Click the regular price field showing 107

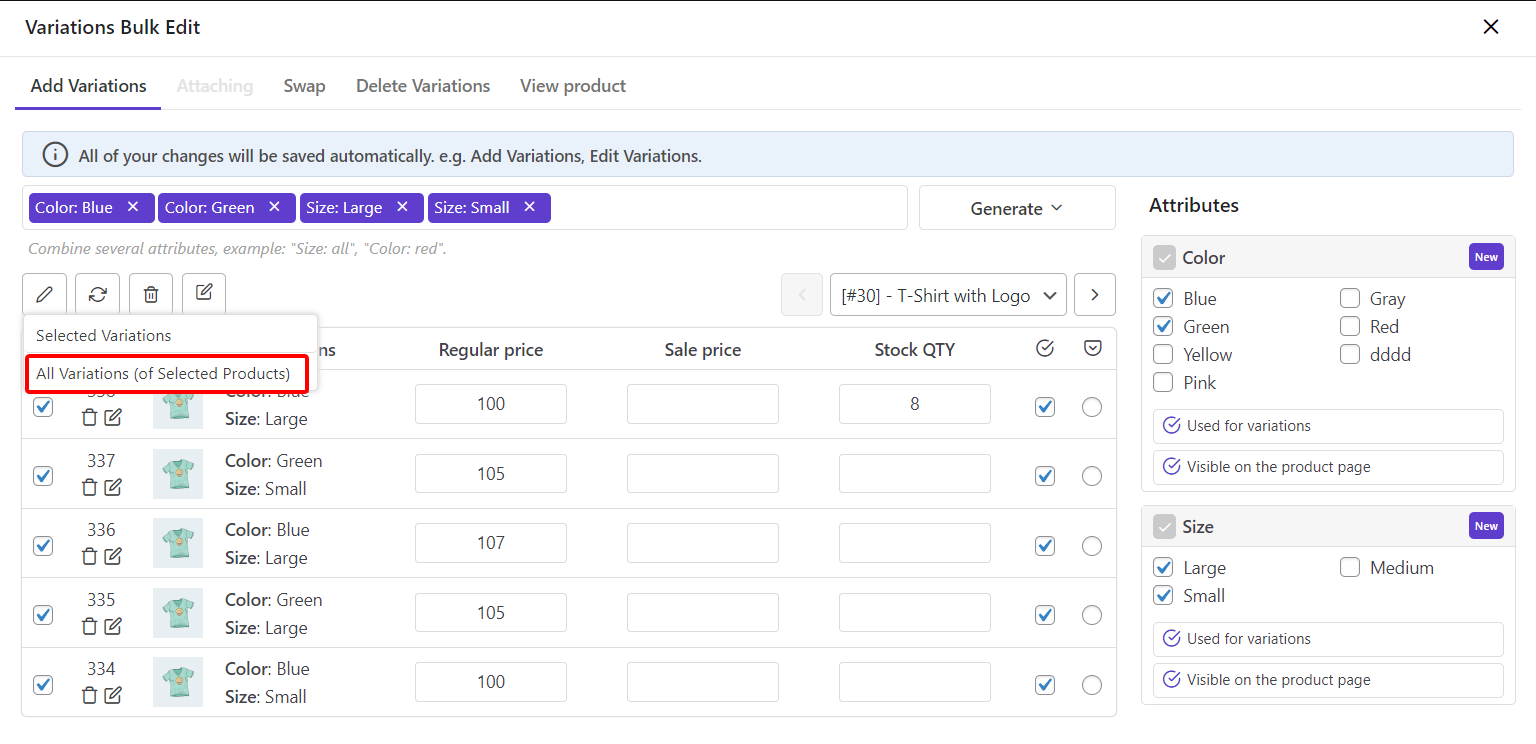pyautogui.click(x=491, y=543)
